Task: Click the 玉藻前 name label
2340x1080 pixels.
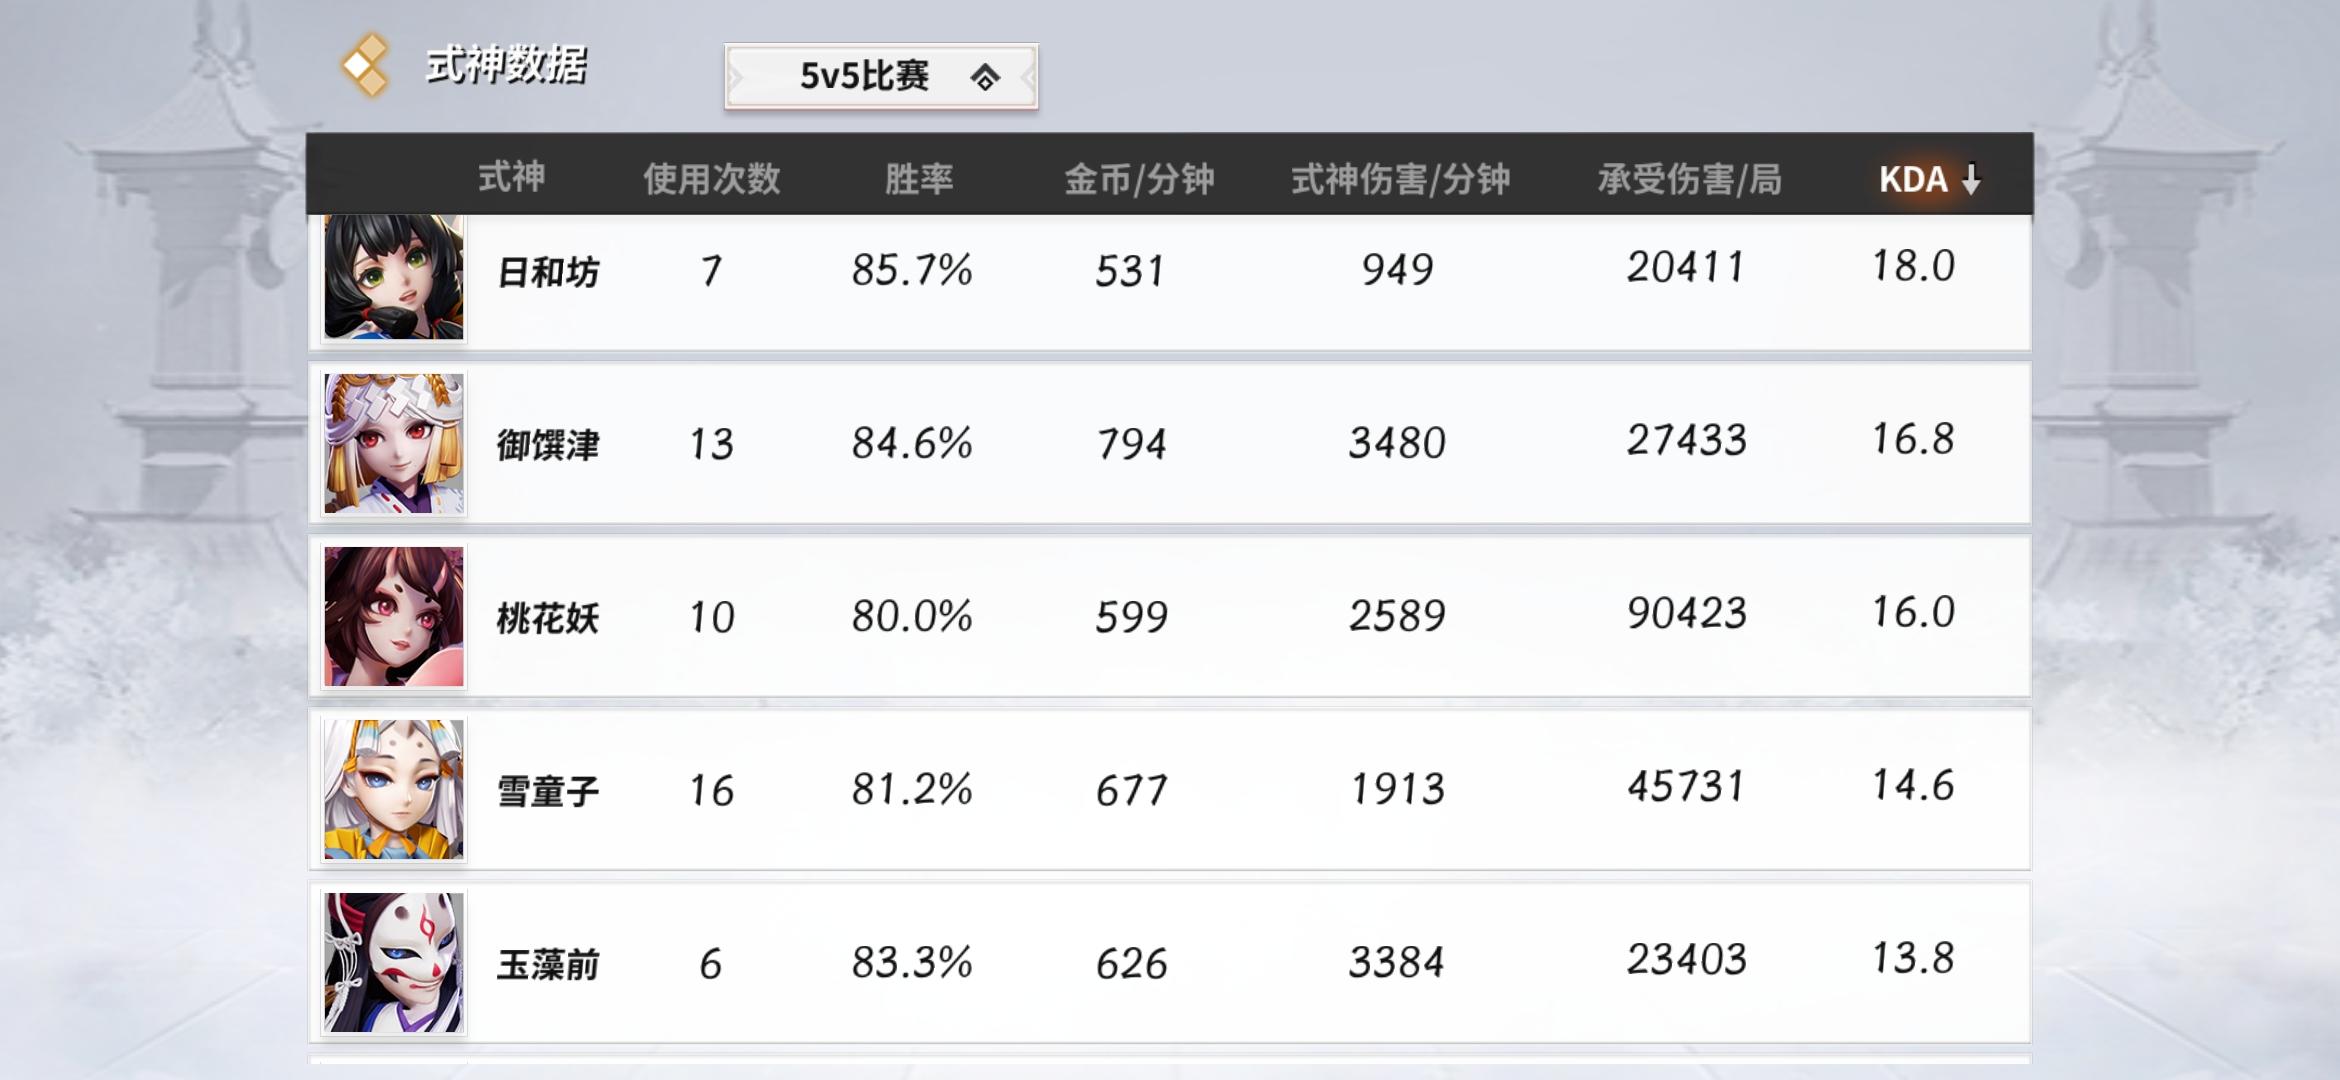Action: [x=548, y=965]
